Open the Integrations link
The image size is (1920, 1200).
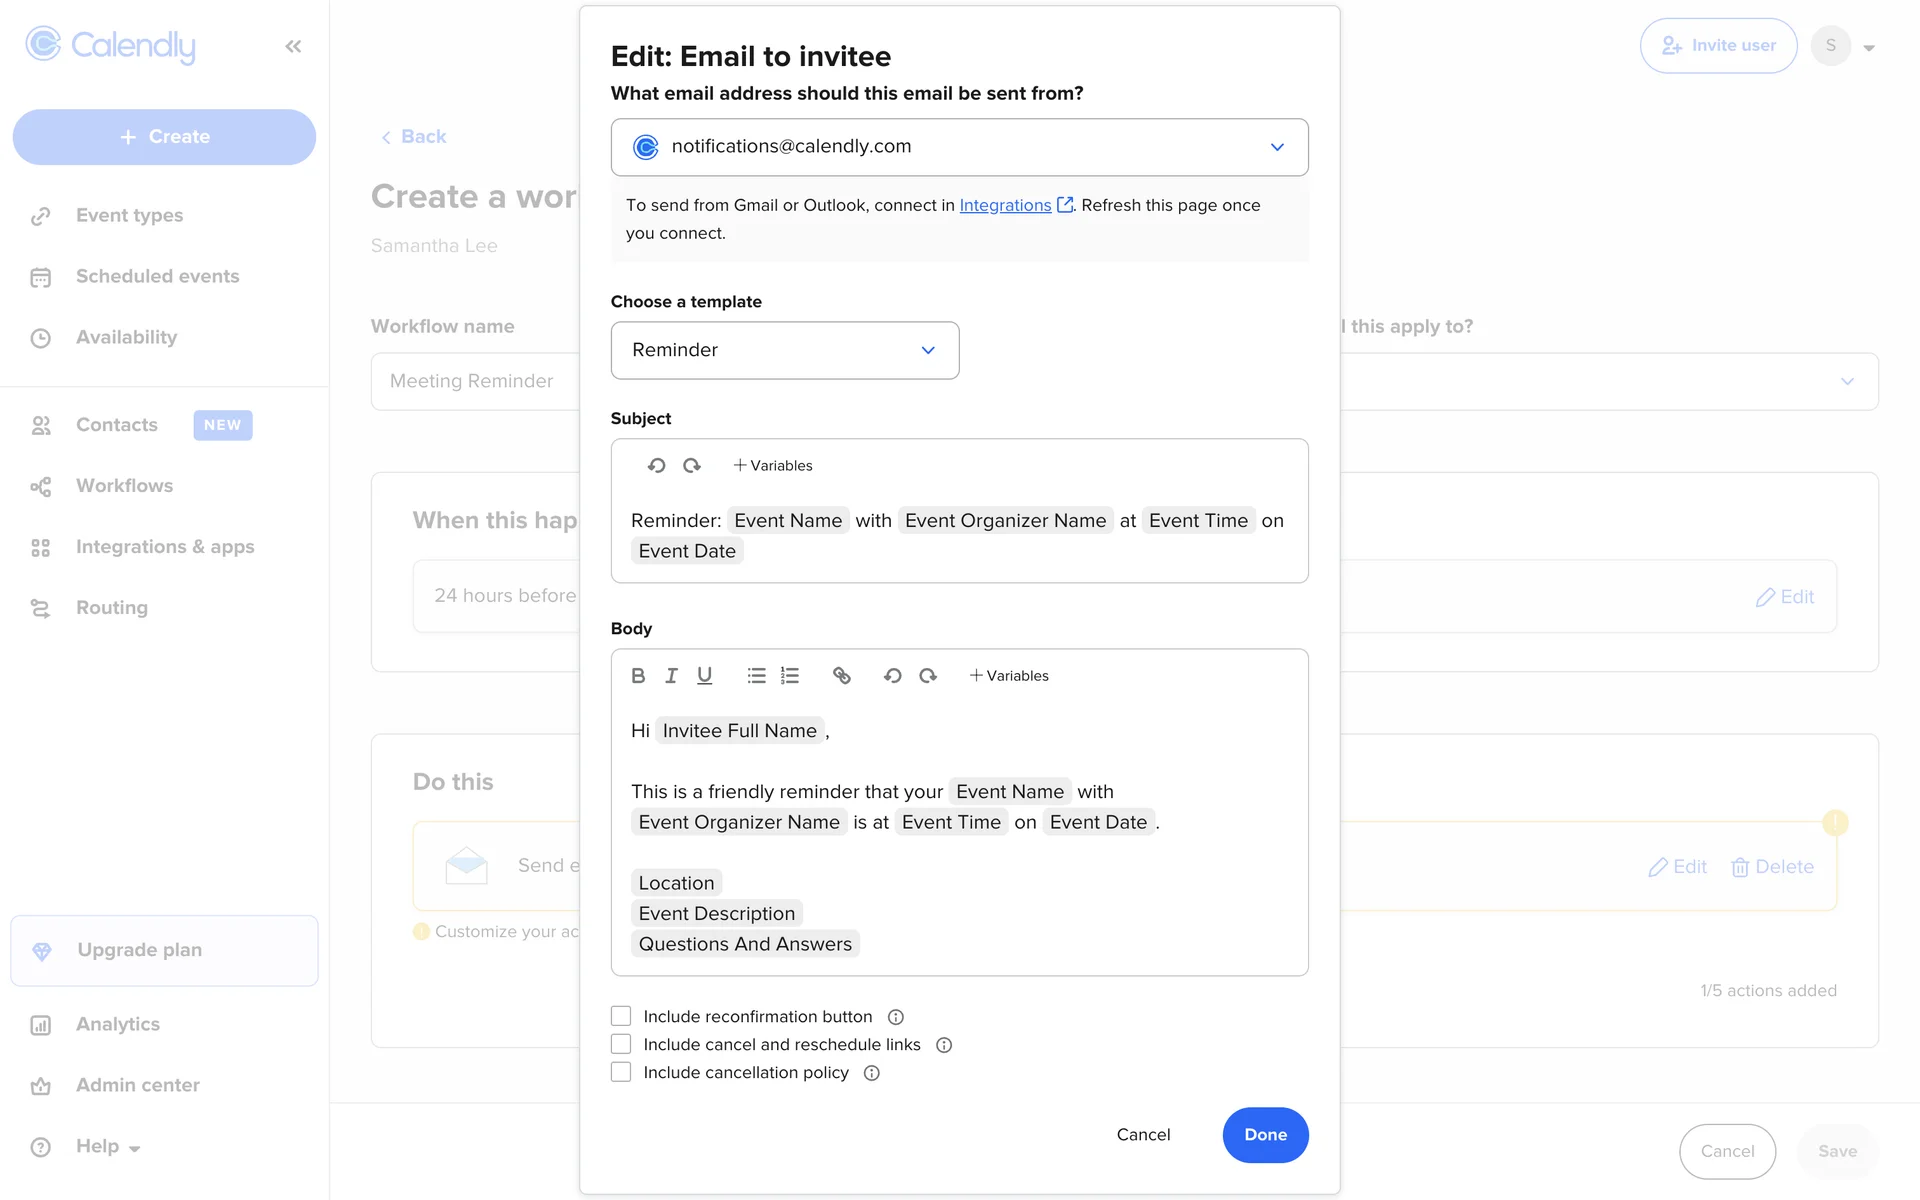[x=1005, y=205]
